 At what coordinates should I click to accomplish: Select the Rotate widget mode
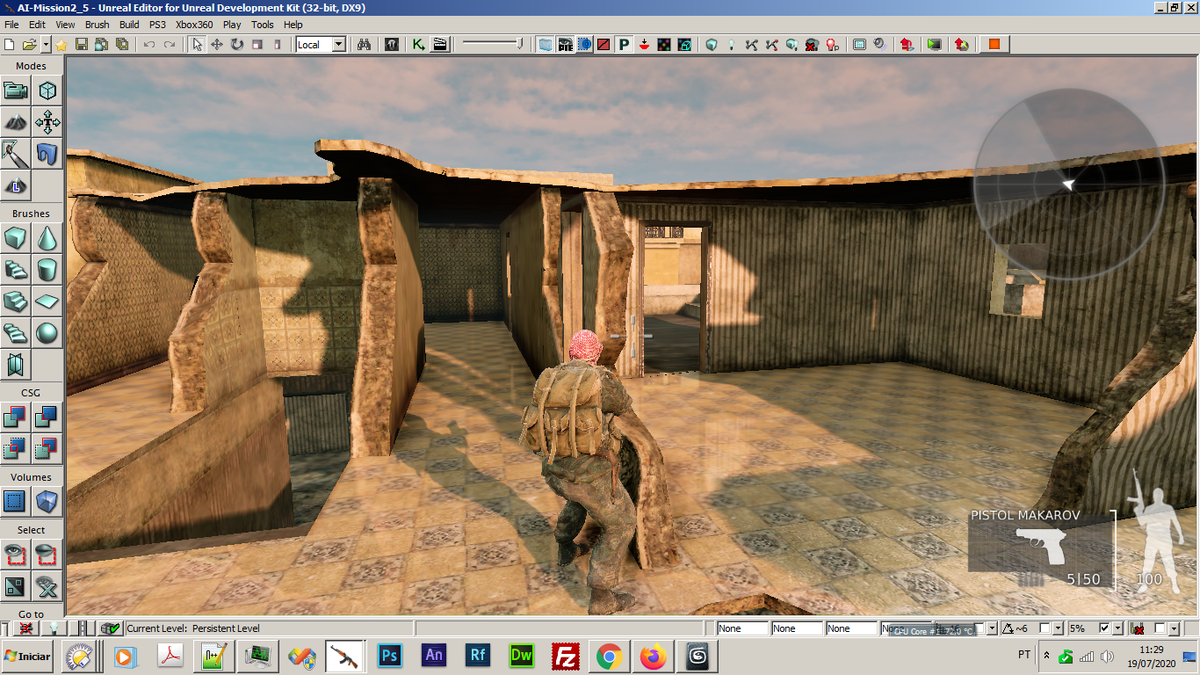237,44
